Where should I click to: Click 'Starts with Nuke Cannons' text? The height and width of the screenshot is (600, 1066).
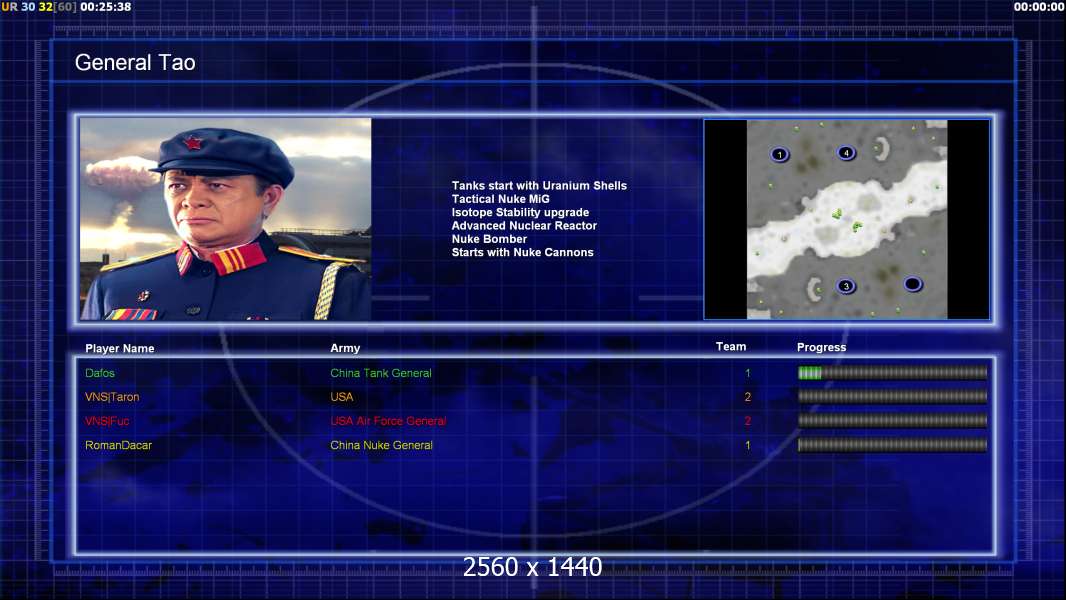click(522, 252)
